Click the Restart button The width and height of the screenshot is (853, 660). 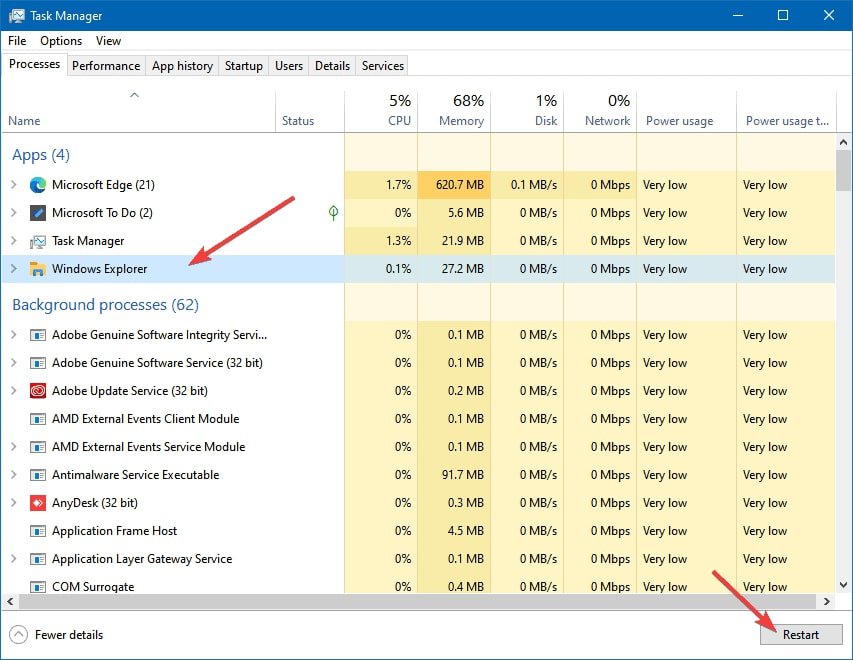pyautogui.click(x=801, y=634)
